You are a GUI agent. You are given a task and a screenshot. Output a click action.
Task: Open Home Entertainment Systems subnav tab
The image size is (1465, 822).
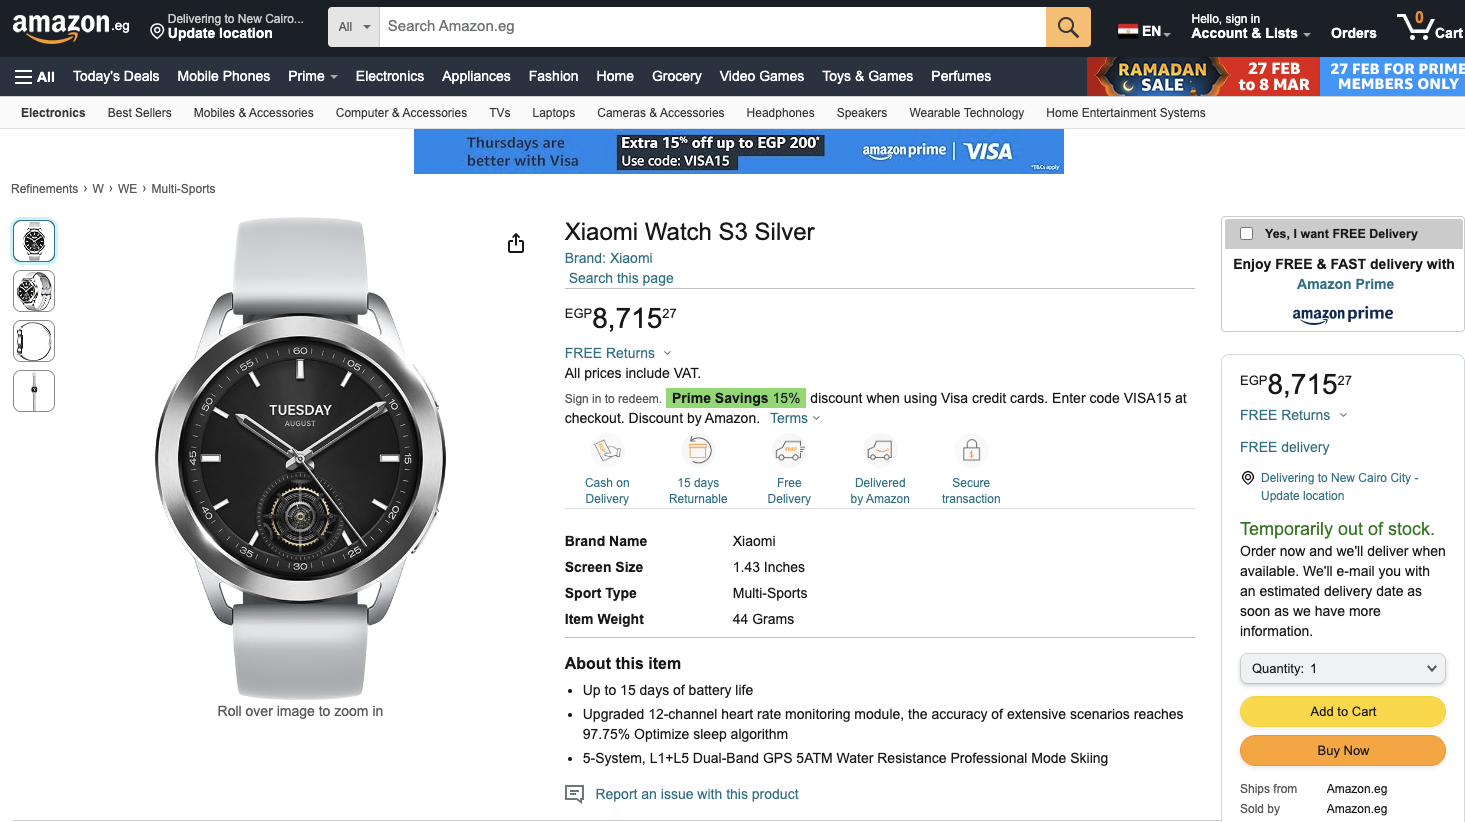coord(1126,113)
